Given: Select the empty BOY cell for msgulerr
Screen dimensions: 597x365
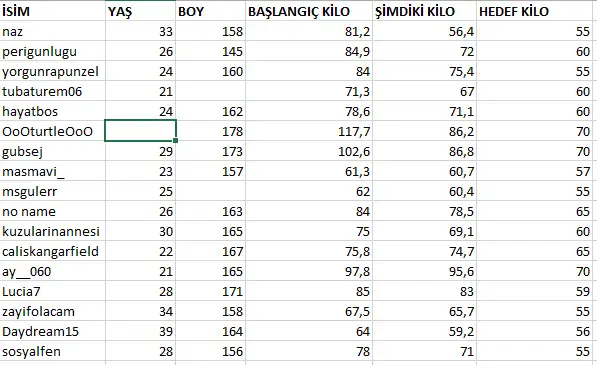Looking at the screenshot, I should click(x=211, y=191).
